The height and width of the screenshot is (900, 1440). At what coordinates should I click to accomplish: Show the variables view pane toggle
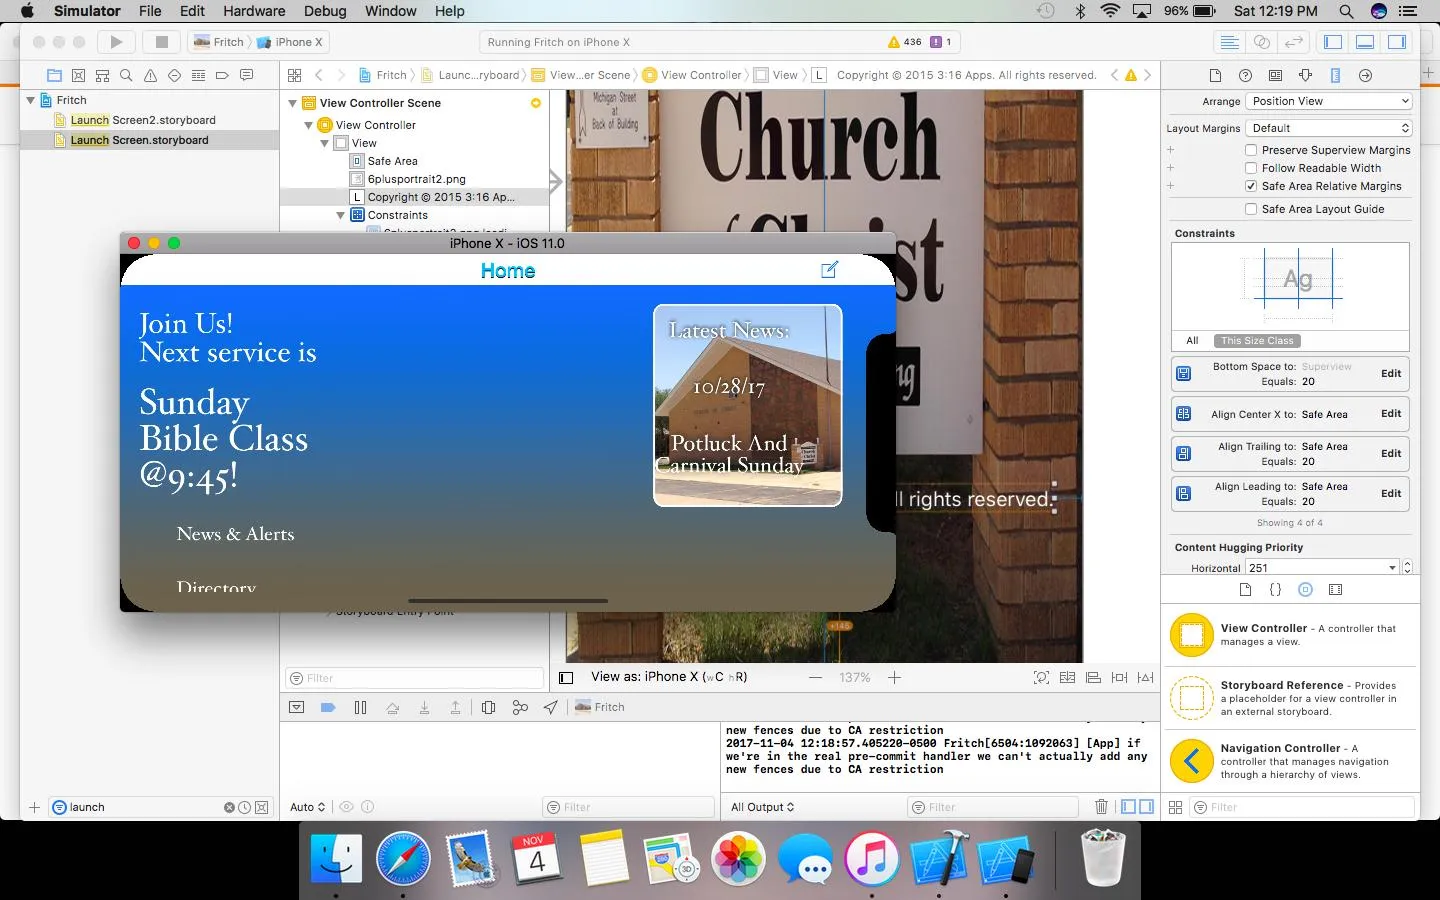point(1129,807)
